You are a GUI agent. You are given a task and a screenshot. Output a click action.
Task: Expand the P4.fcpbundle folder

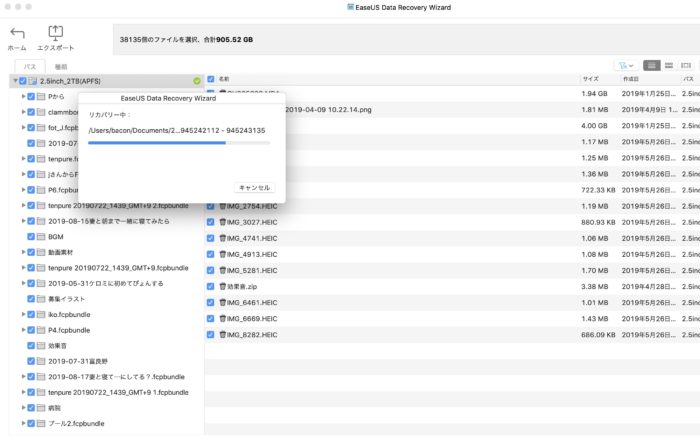(23, 330)
